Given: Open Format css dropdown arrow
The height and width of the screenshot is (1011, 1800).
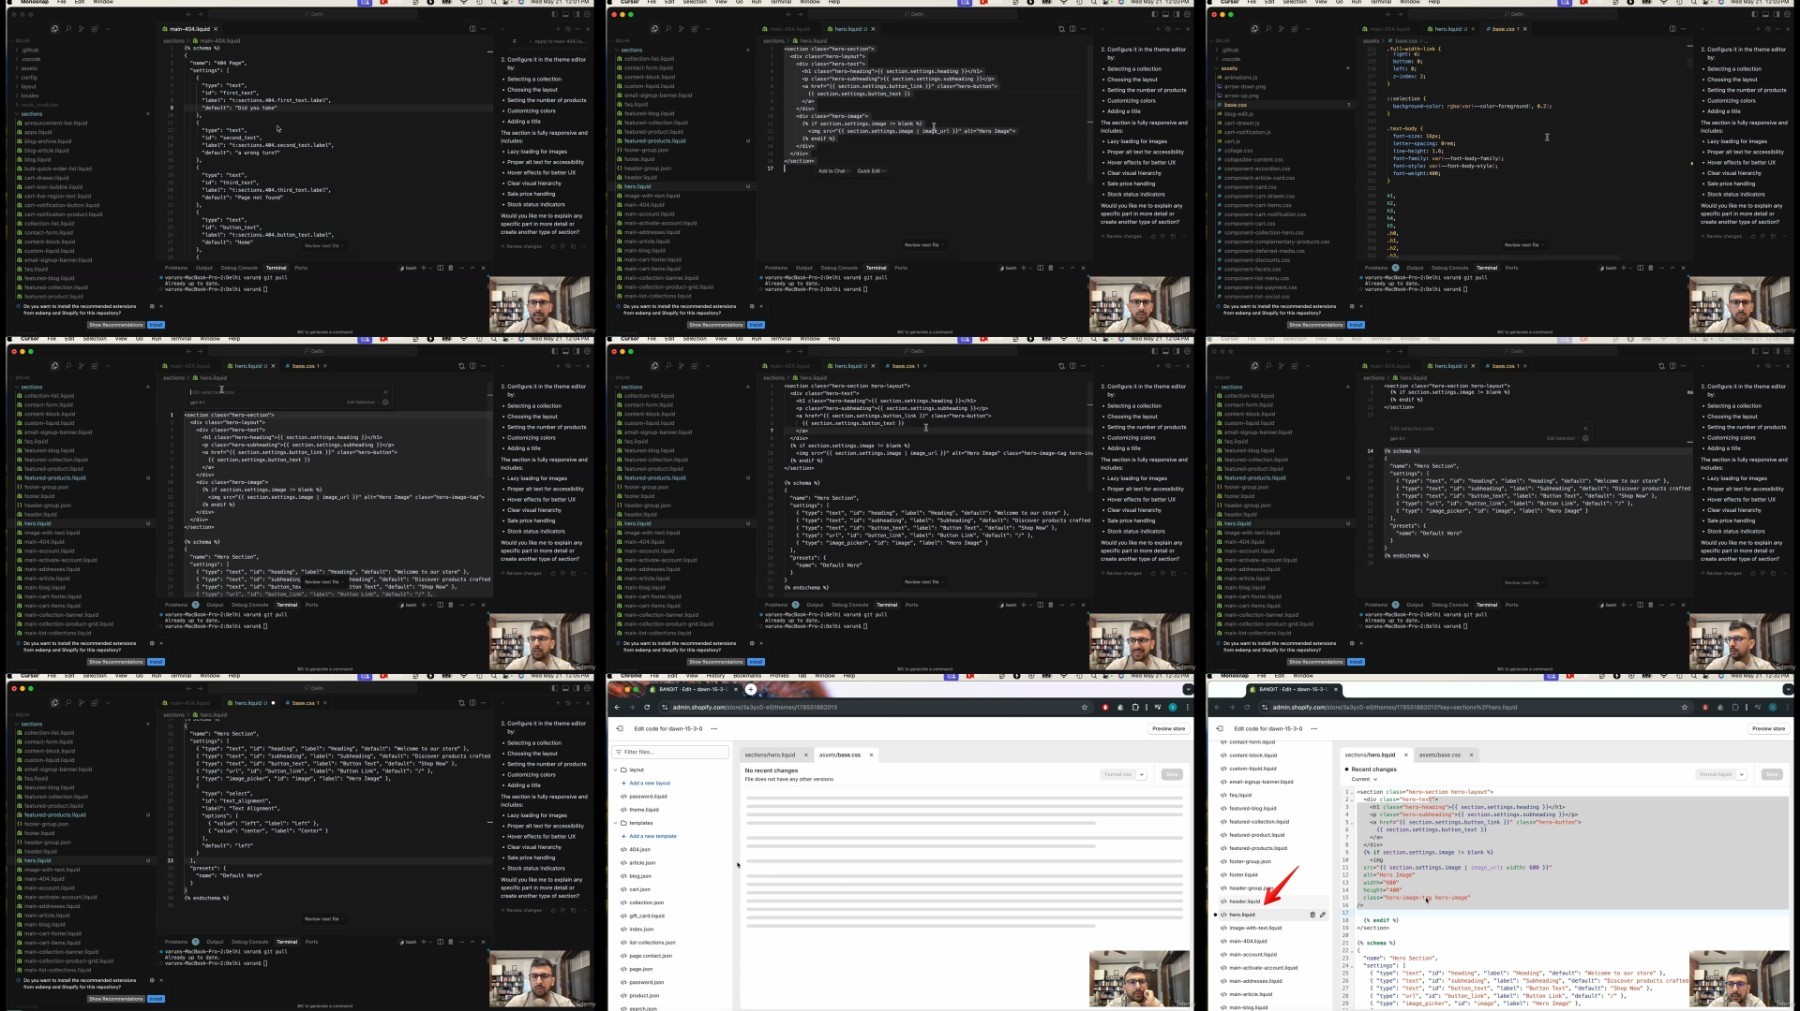Looking at the screenshot, I should 1141,774.
